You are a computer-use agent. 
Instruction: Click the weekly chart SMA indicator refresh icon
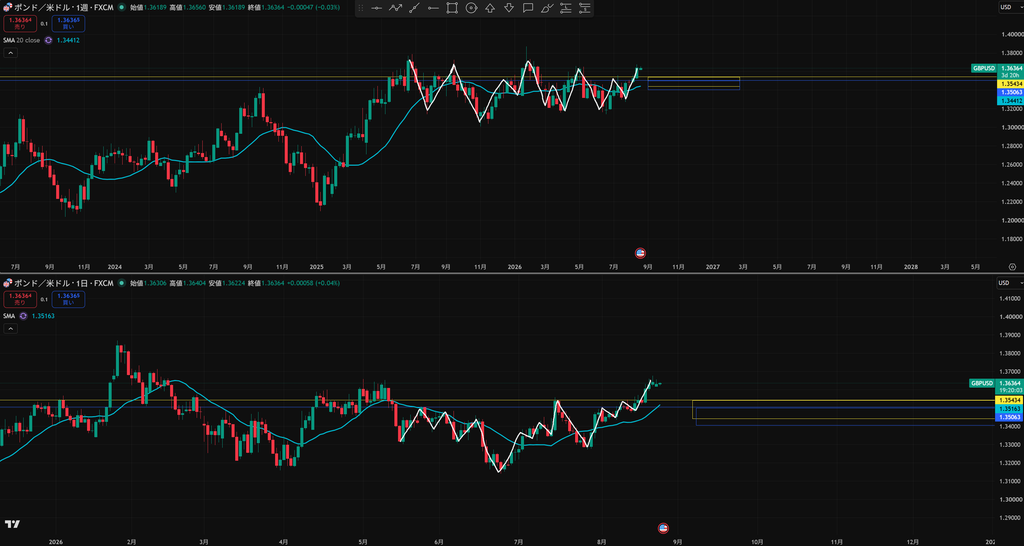48,40
